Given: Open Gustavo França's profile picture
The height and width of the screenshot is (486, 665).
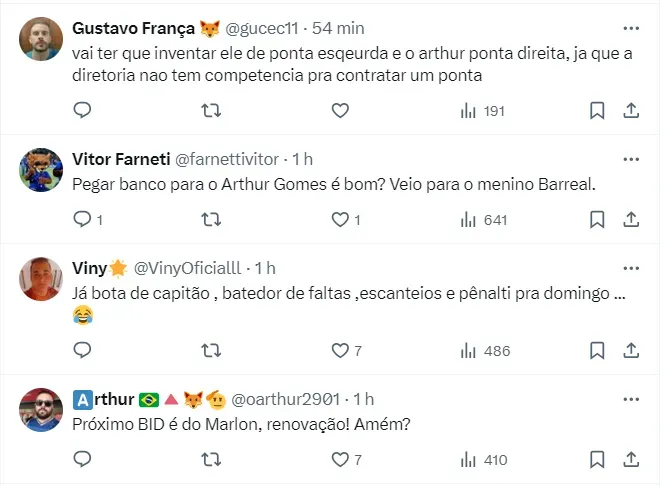Looking at the screenshot, I should click(x=42, y=39).
